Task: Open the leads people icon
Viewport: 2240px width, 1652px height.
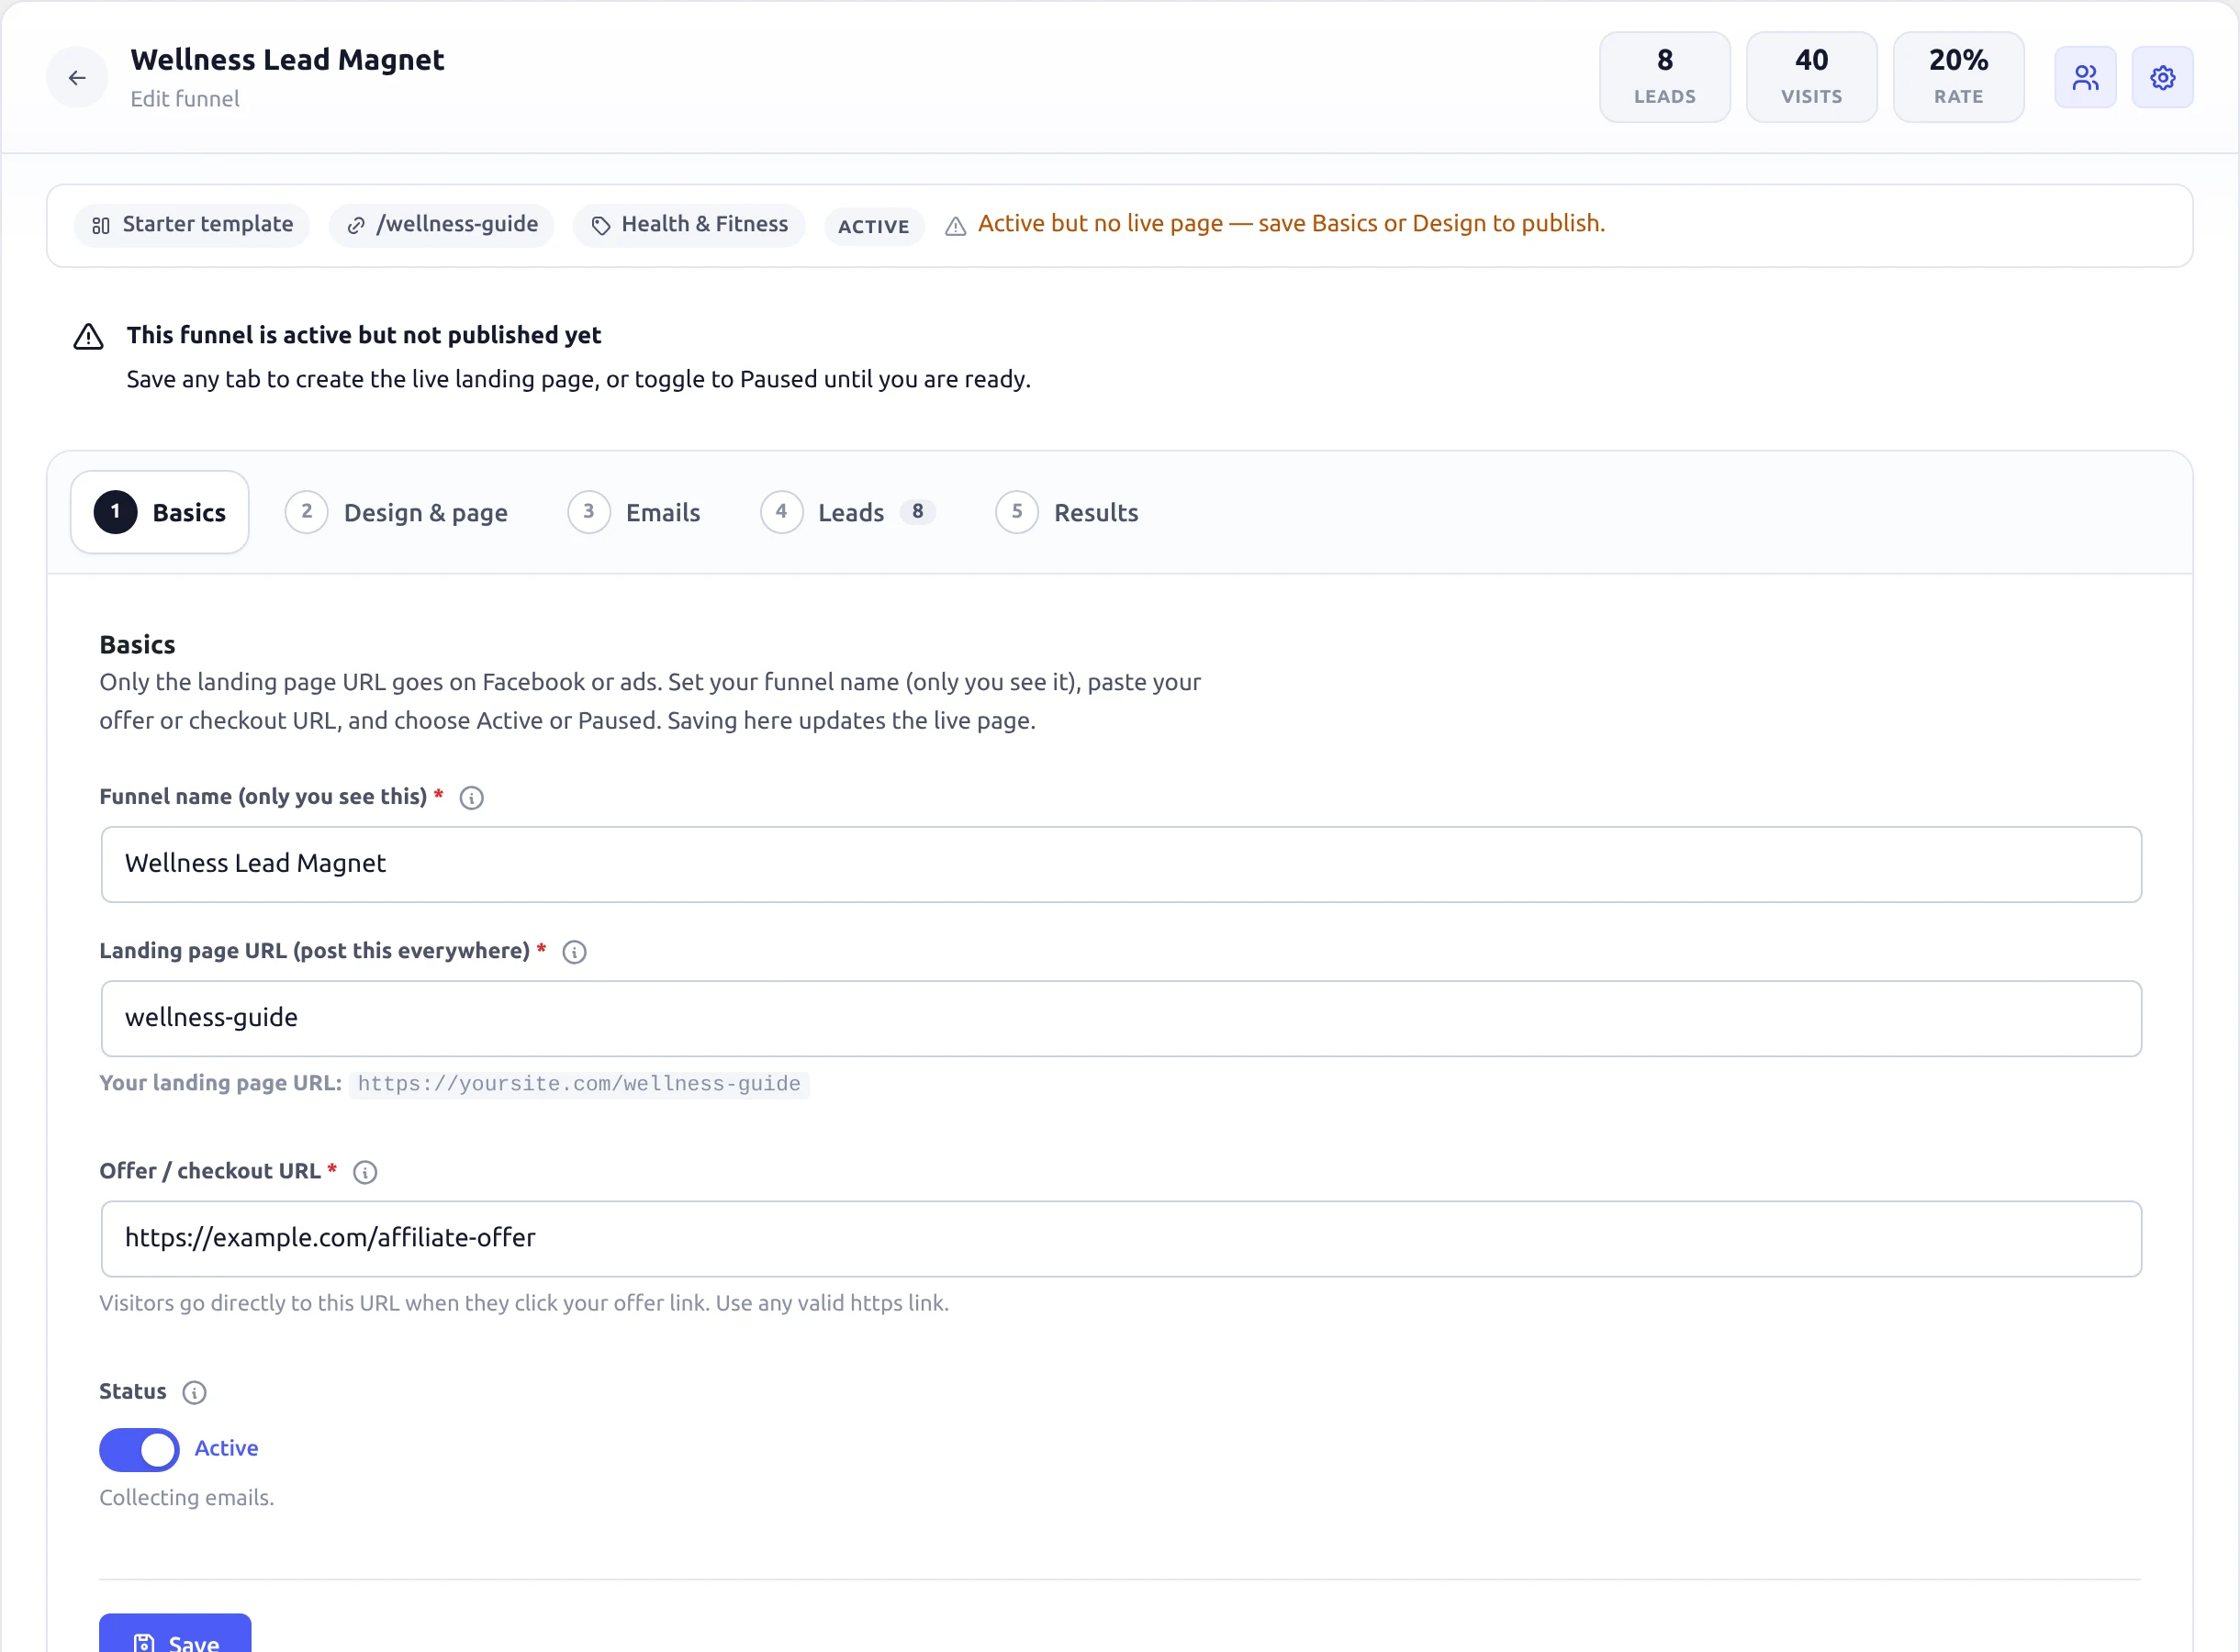Action: click(x=2085, y=77)
